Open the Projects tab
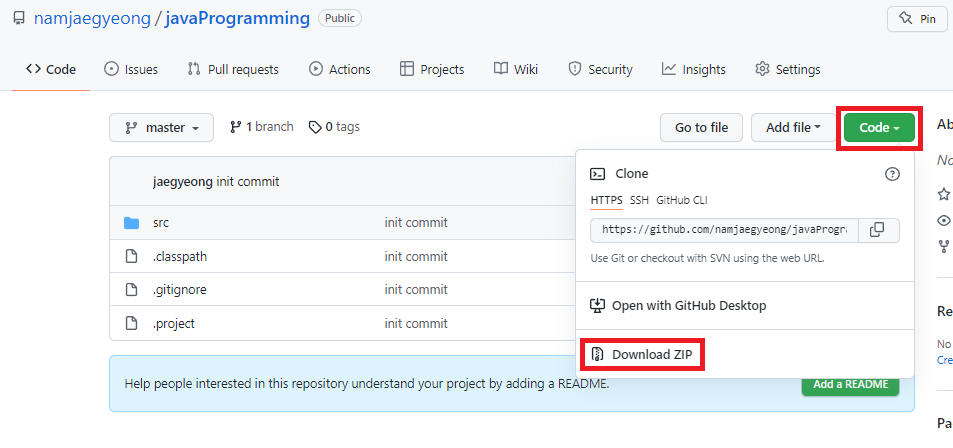Image resolution: width=953 pixels, height=448 pixels. pyautogui.click(x=432, y=69)
